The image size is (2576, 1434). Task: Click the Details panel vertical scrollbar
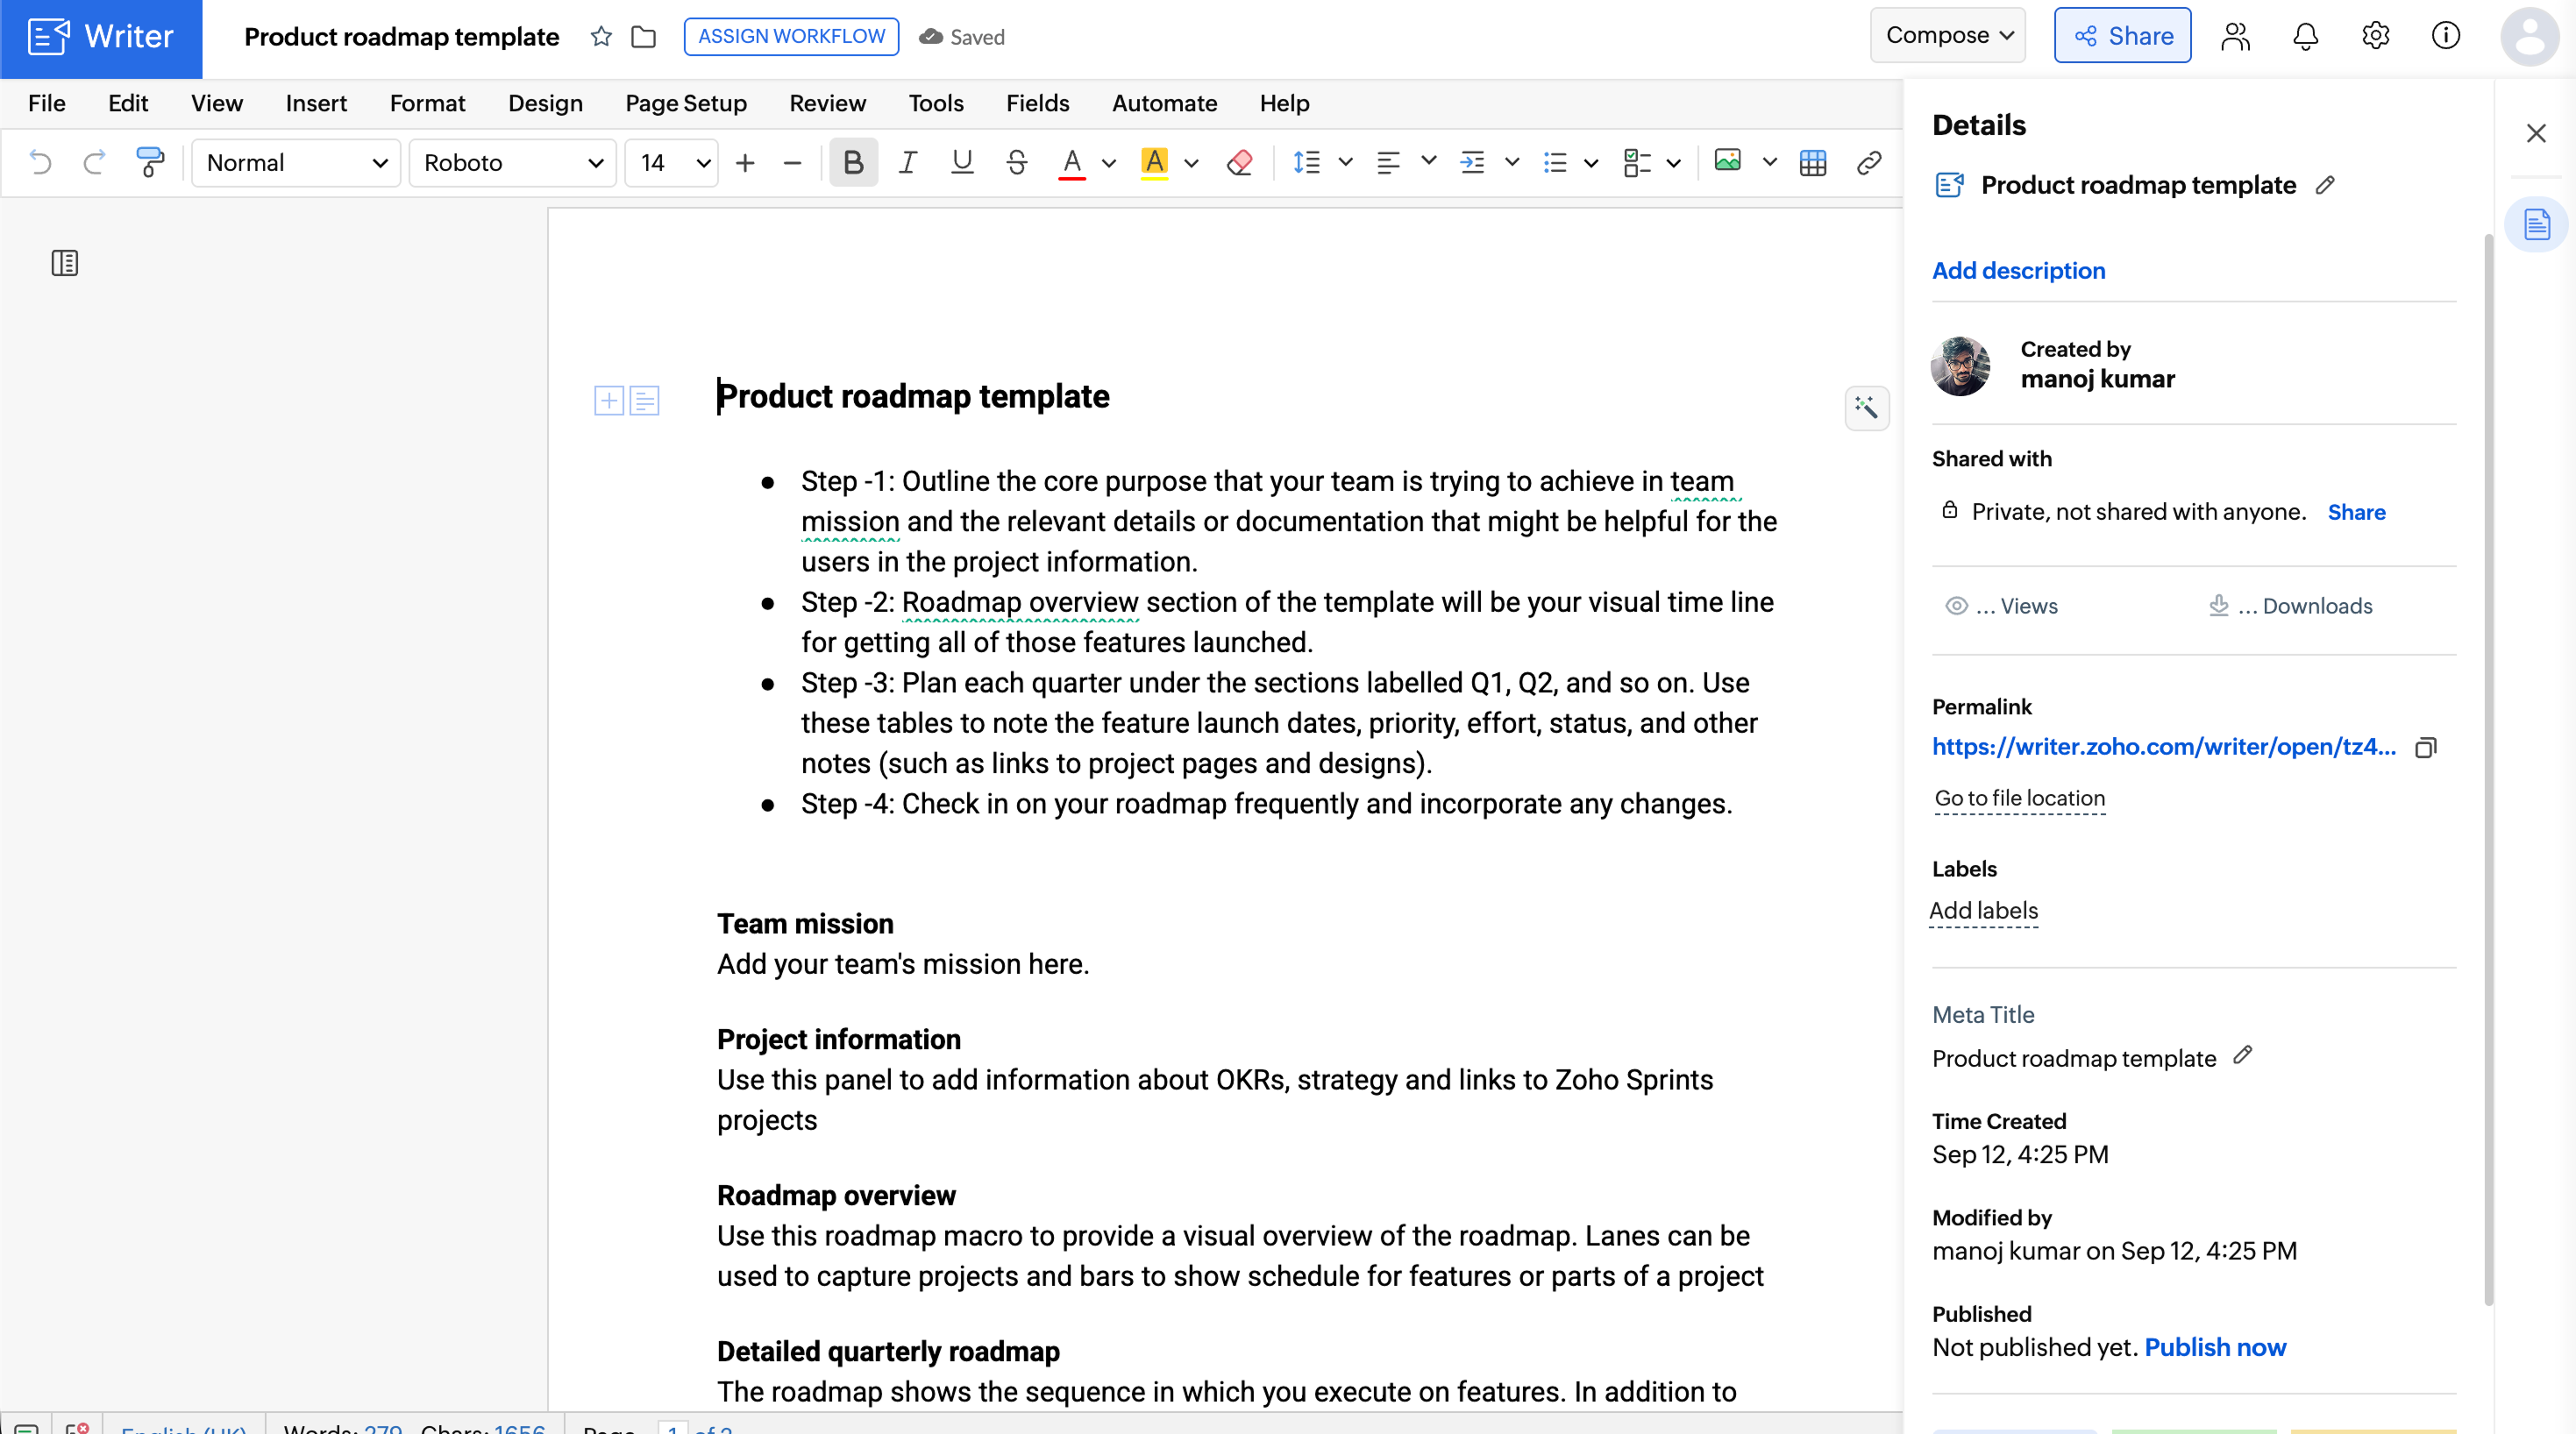2488,770
